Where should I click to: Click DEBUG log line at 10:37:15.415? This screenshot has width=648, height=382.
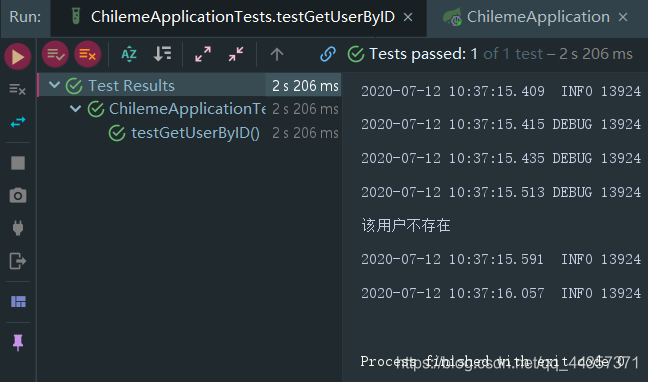[x=501, y=124]
